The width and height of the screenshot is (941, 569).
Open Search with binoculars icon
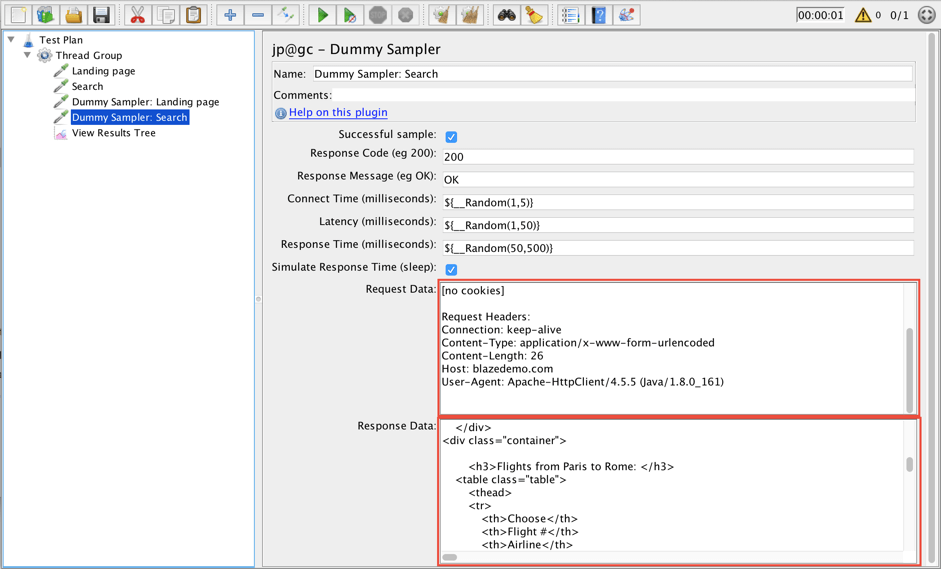(x=507, y=14)
